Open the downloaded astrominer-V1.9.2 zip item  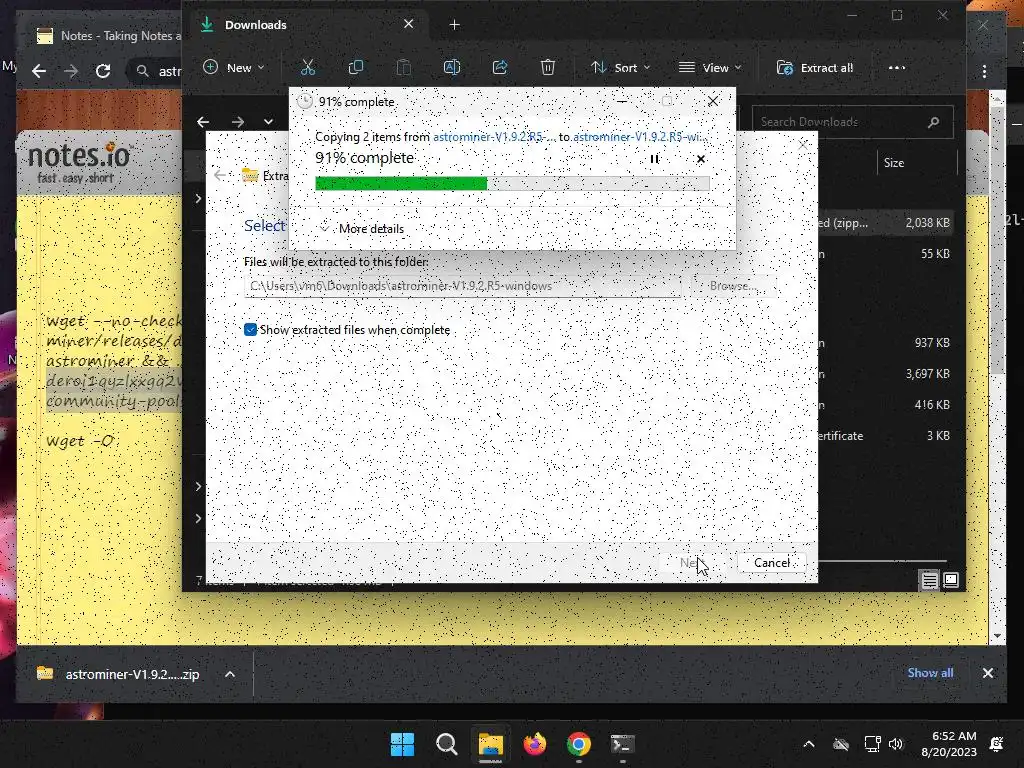coord(118,674)
